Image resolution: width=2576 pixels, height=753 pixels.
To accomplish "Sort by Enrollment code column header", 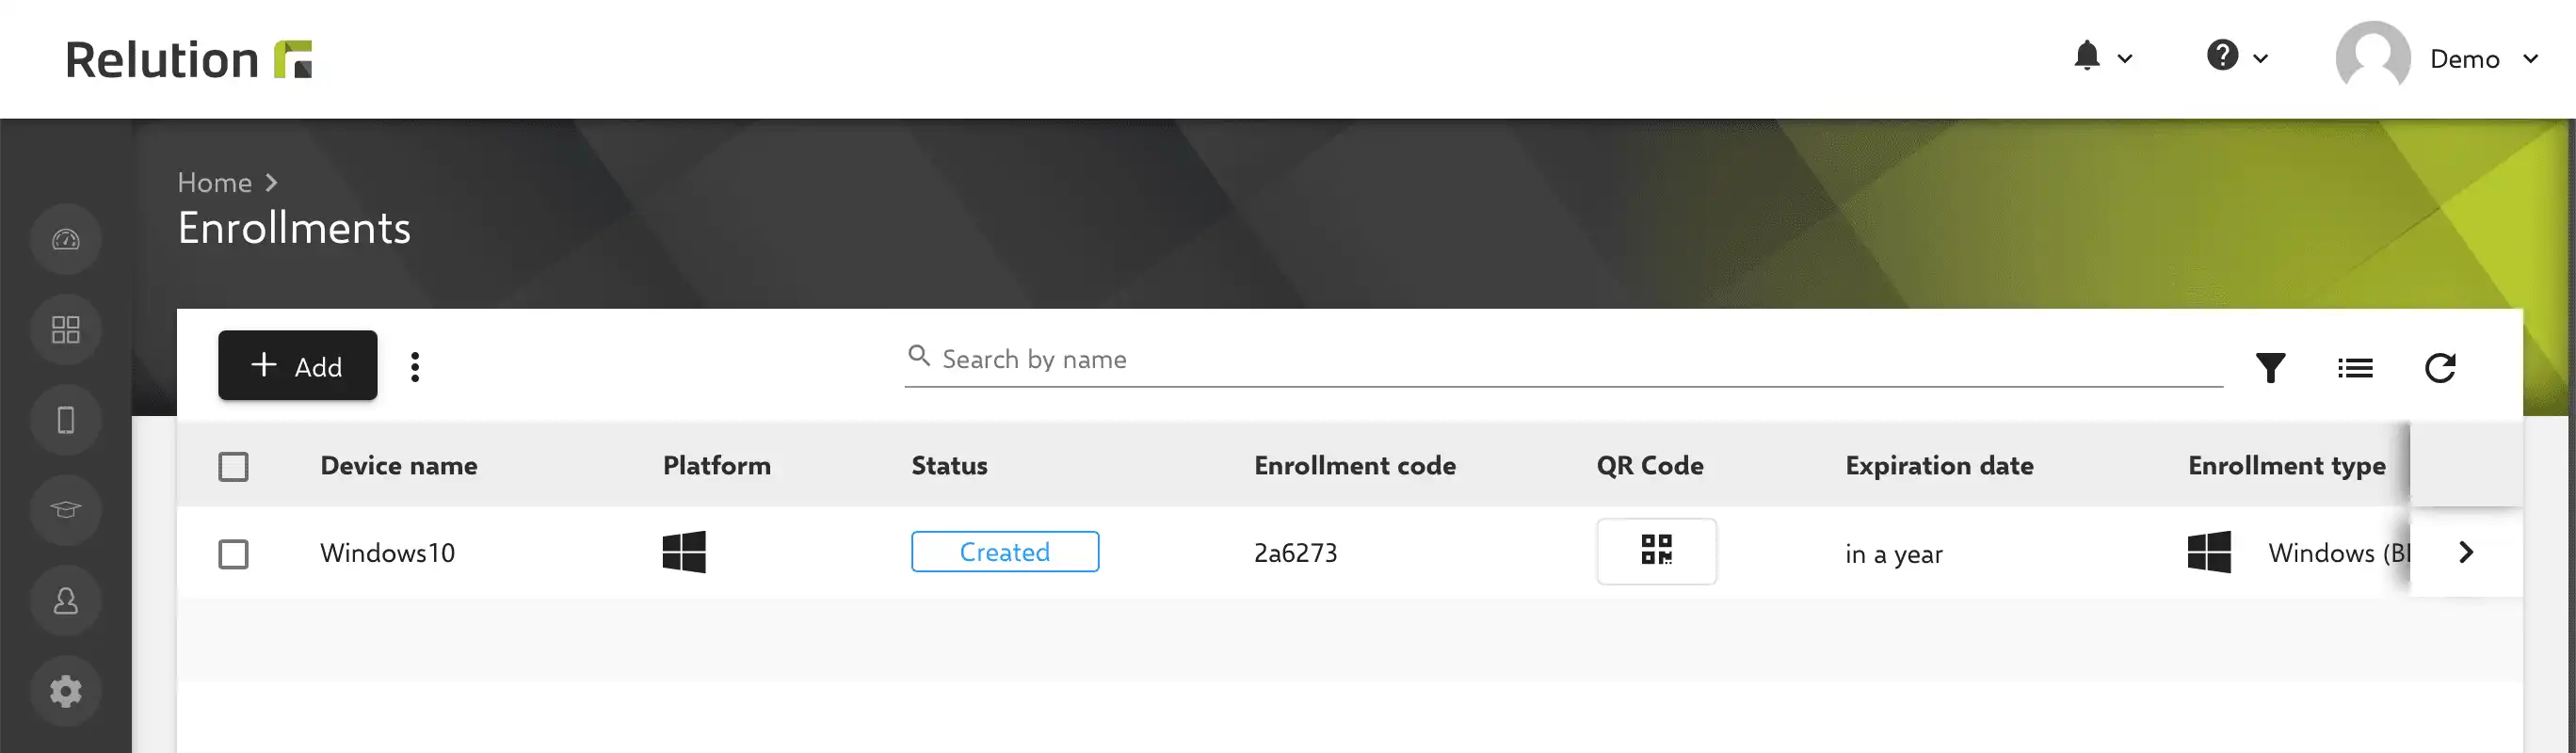I will pyautogui.click(x=1355, y=466).
